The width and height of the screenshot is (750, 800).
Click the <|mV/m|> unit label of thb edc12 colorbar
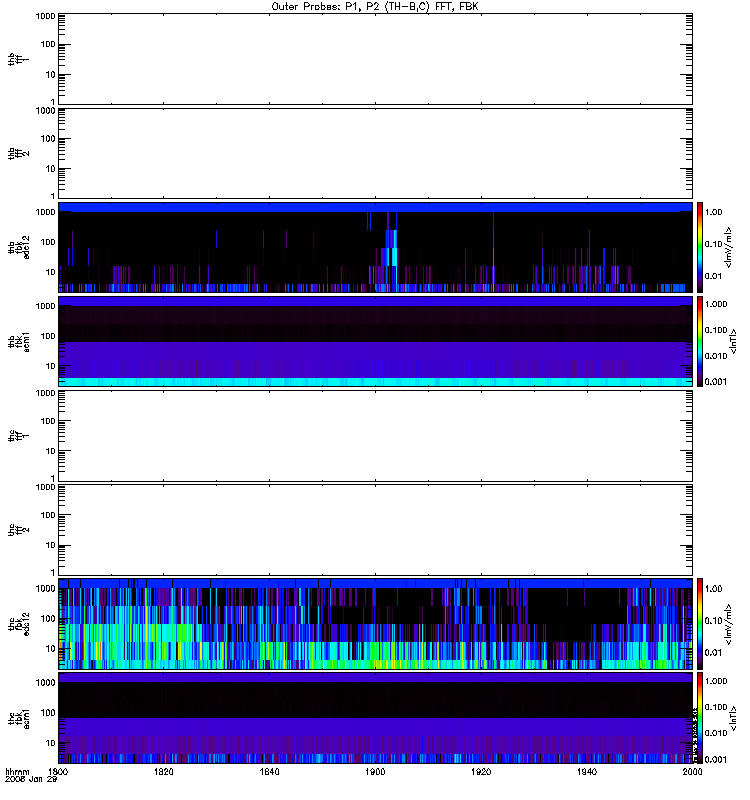729,247
